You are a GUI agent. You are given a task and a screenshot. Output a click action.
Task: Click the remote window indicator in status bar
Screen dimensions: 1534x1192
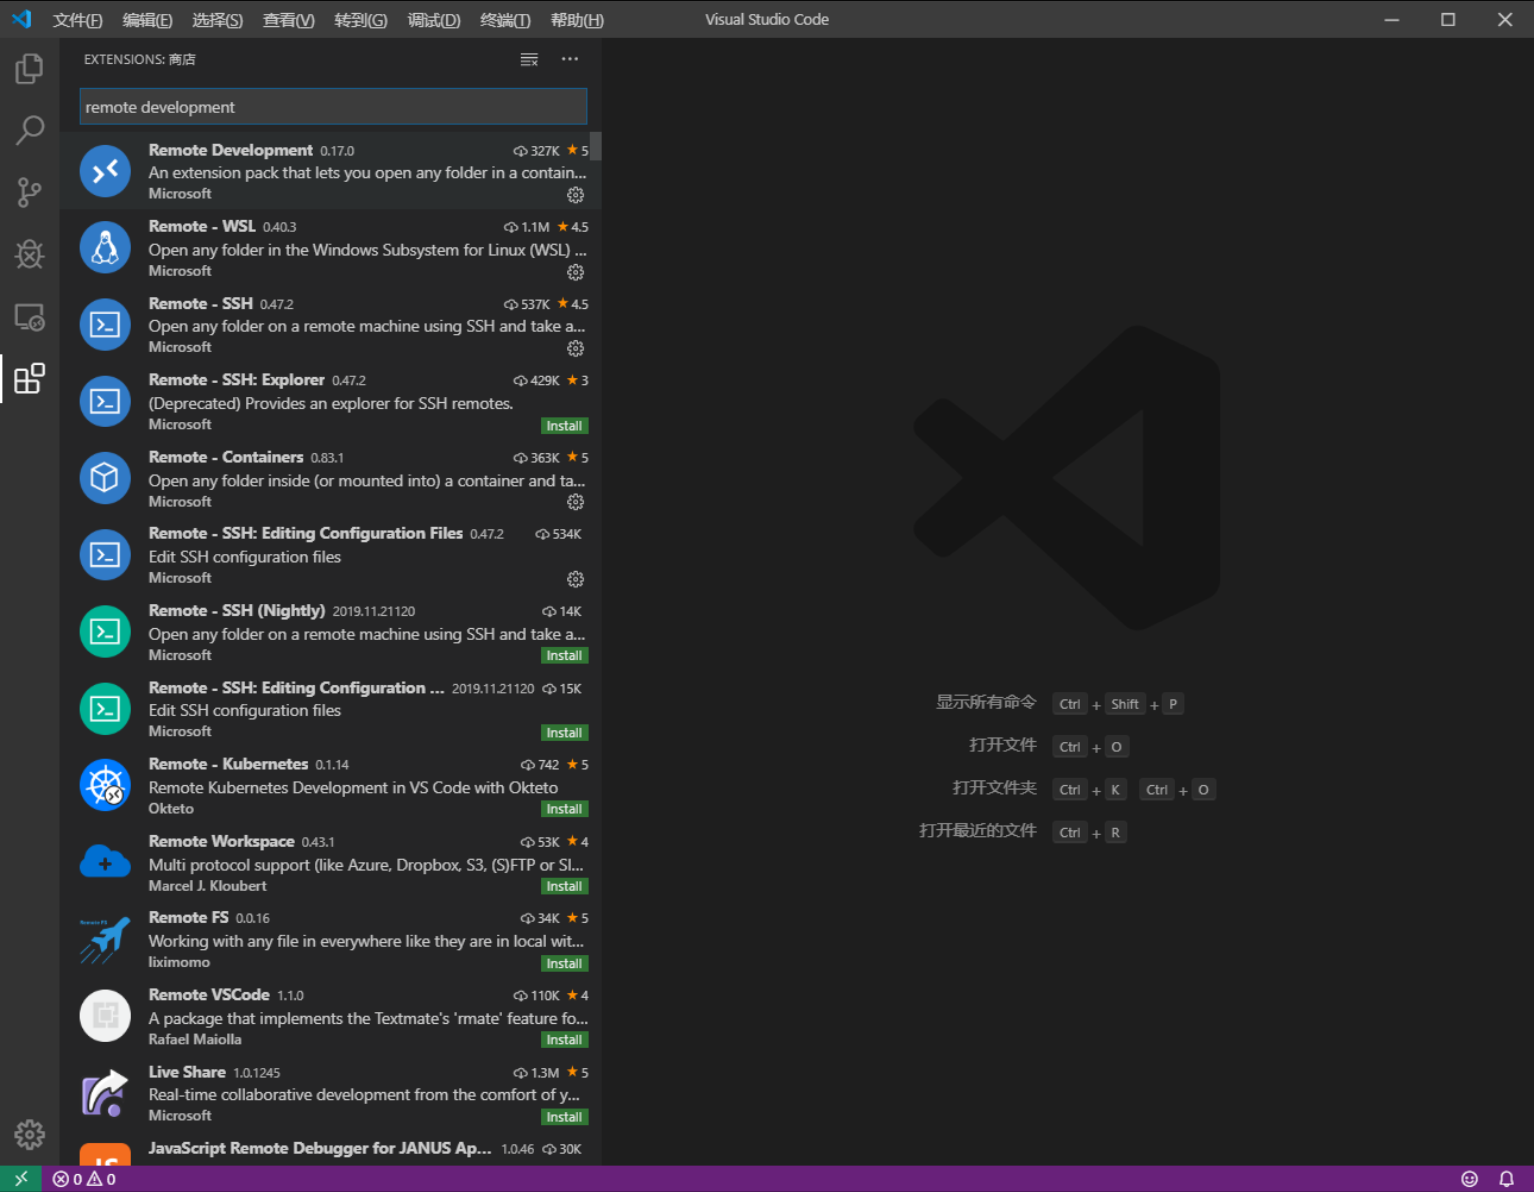[21, 1179]
